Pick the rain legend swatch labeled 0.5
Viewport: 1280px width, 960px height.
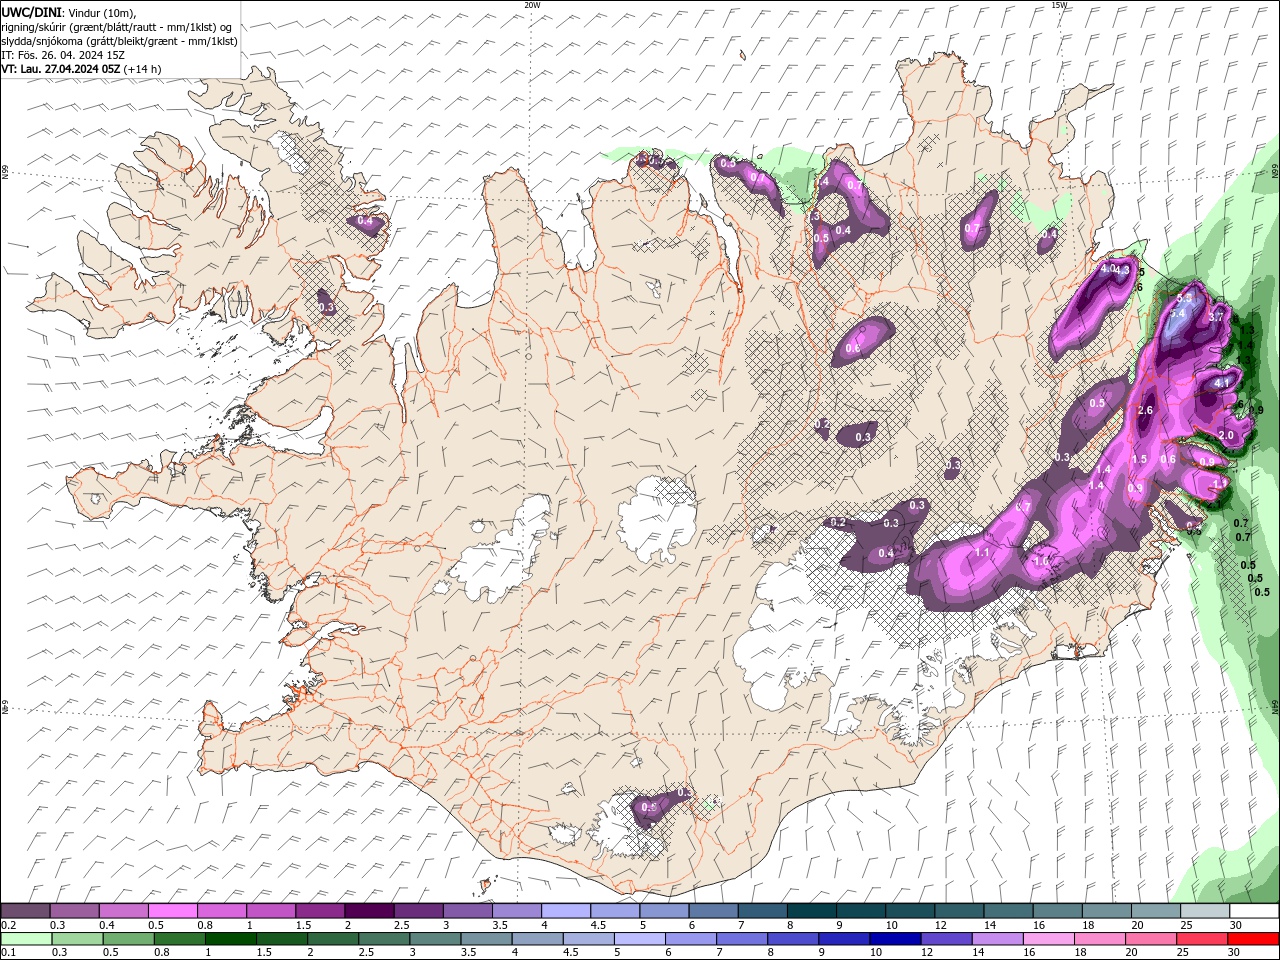click(x=129, y=939)
